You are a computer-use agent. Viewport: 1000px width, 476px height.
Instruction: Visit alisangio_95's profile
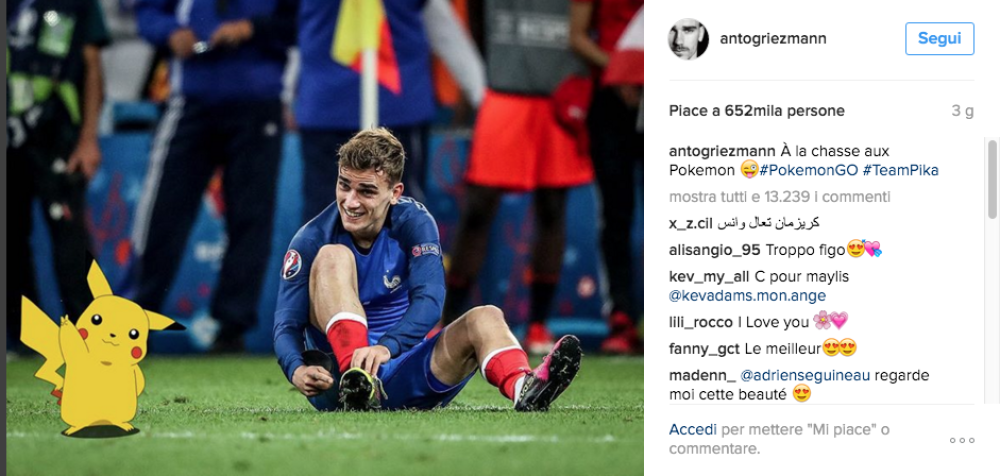[x=712, y=249]
